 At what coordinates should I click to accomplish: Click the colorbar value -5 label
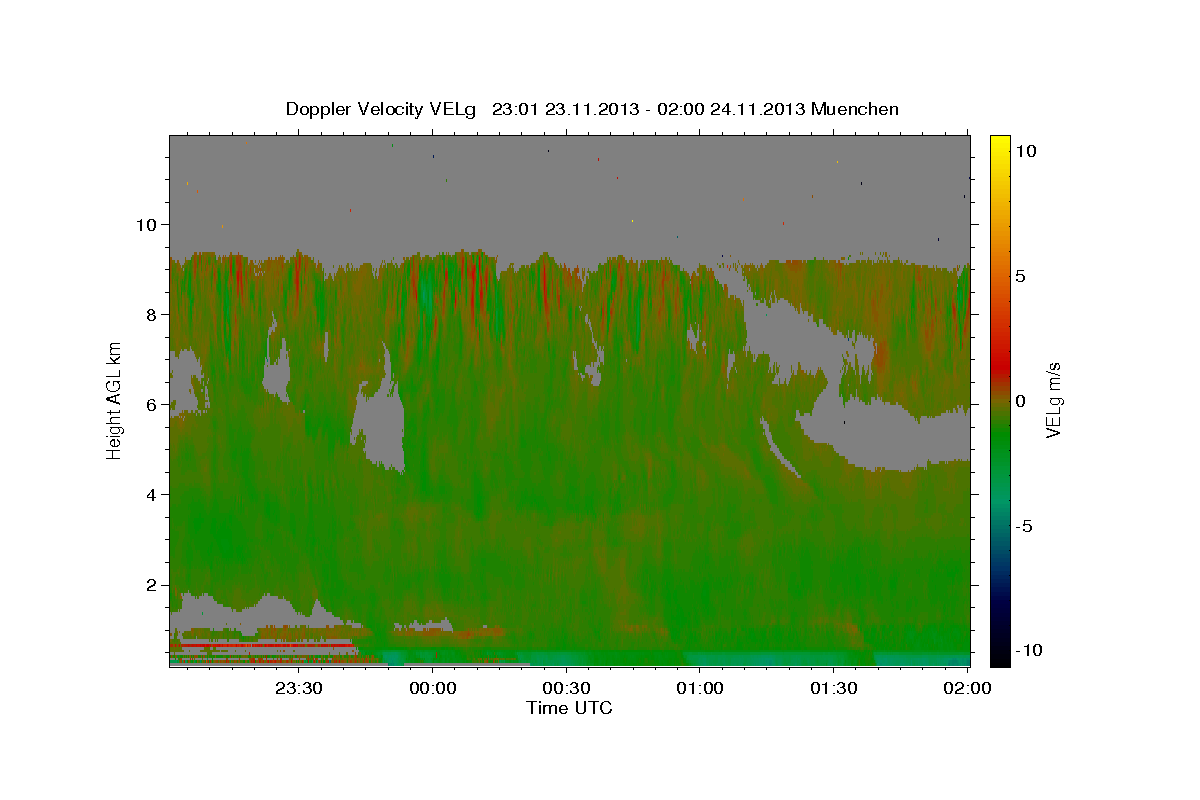(1025, 526)
